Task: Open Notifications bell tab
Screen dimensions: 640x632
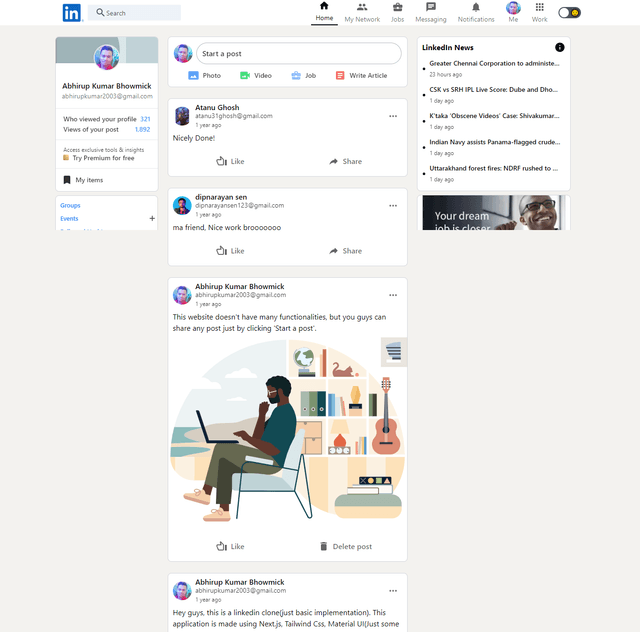Action: pyautogui.click(x=476, y=13)
